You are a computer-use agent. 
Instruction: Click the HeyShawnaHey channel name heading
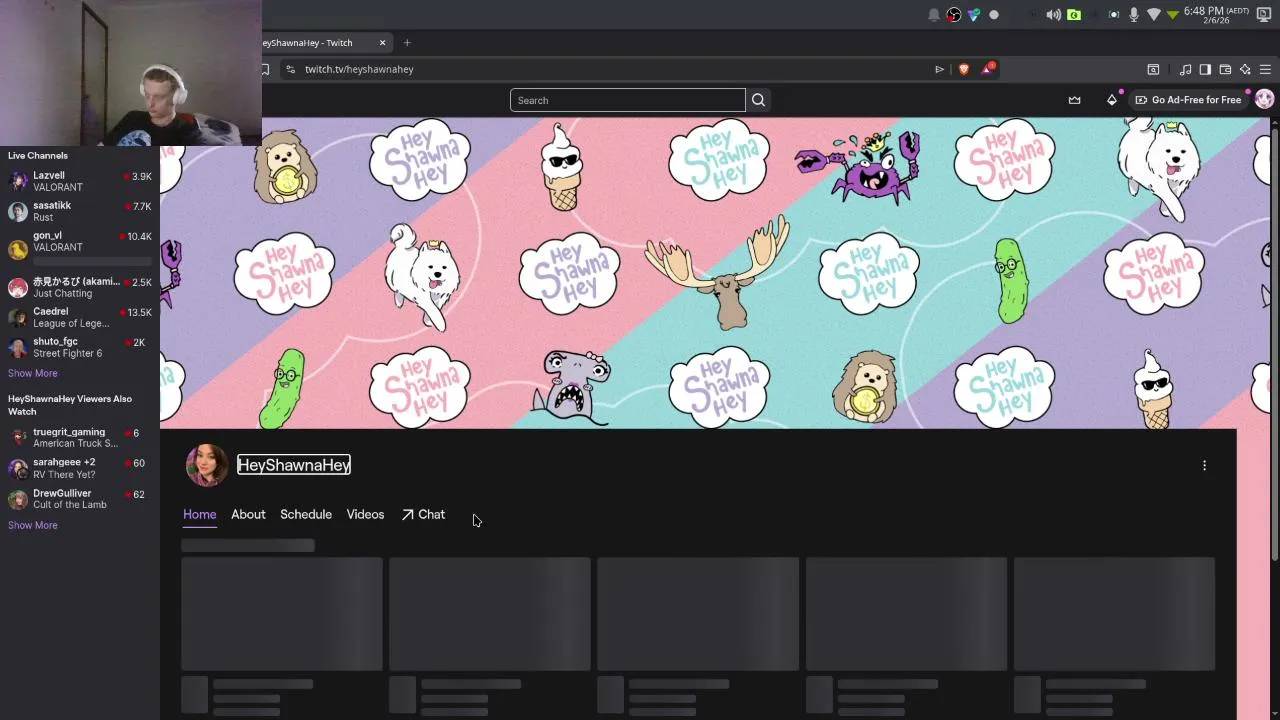[294, 465]
